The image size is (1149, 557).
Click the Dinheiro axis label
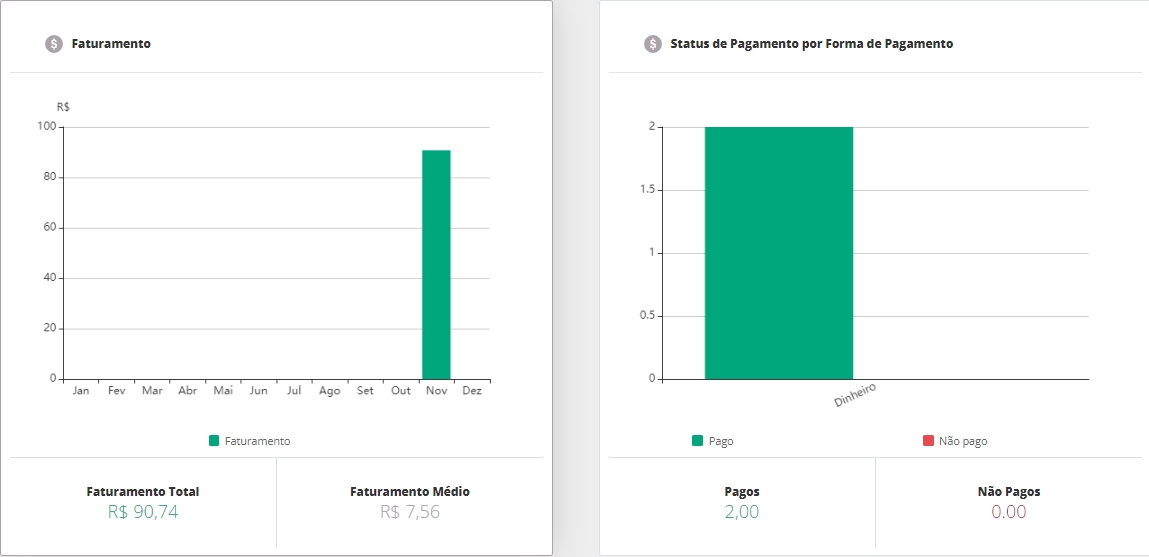coord(855,395)
